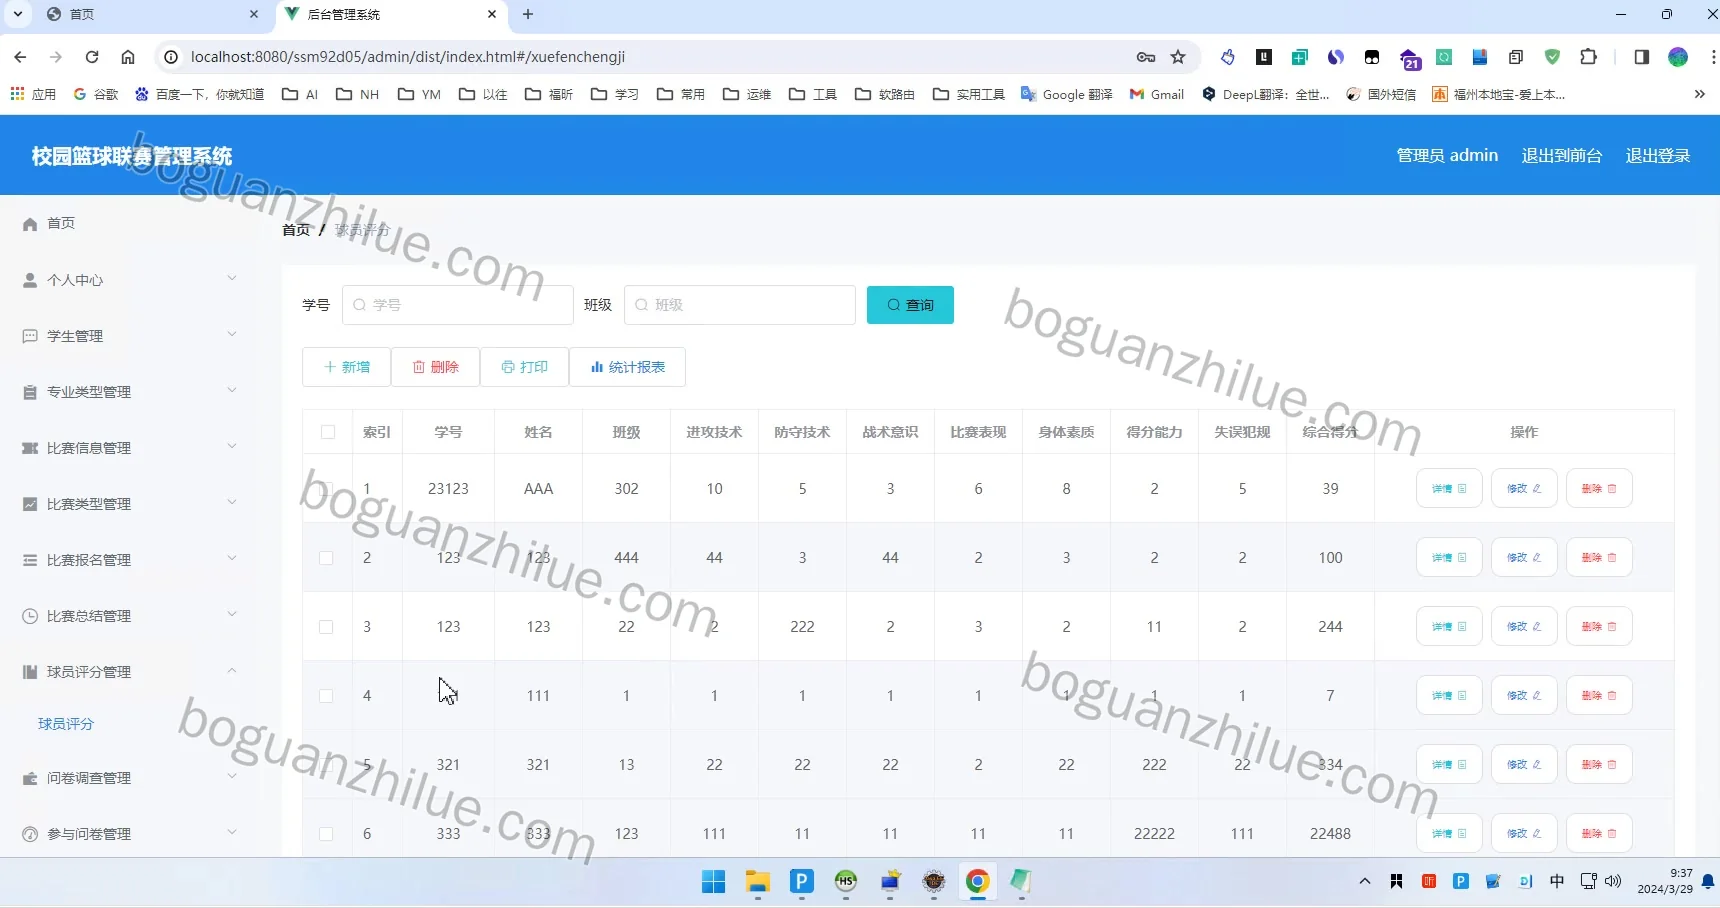The image size is (1720, 908).
Task: Click the 学号 search input field
Action: (x=458, y=305)
